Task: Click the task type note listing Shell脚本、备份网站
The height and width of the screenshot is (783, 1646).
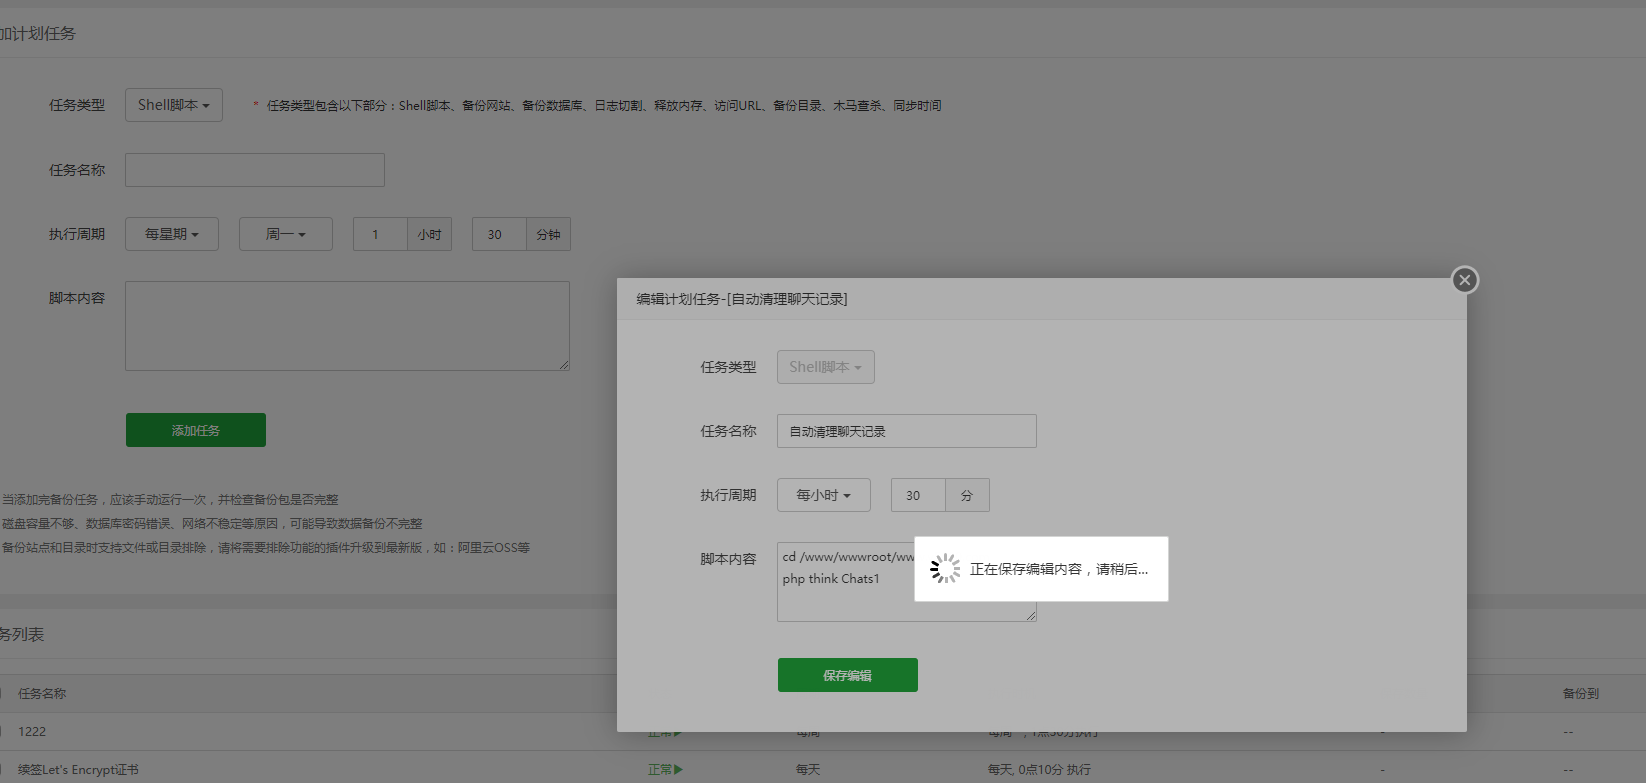Action: click(x=604, y=105)
